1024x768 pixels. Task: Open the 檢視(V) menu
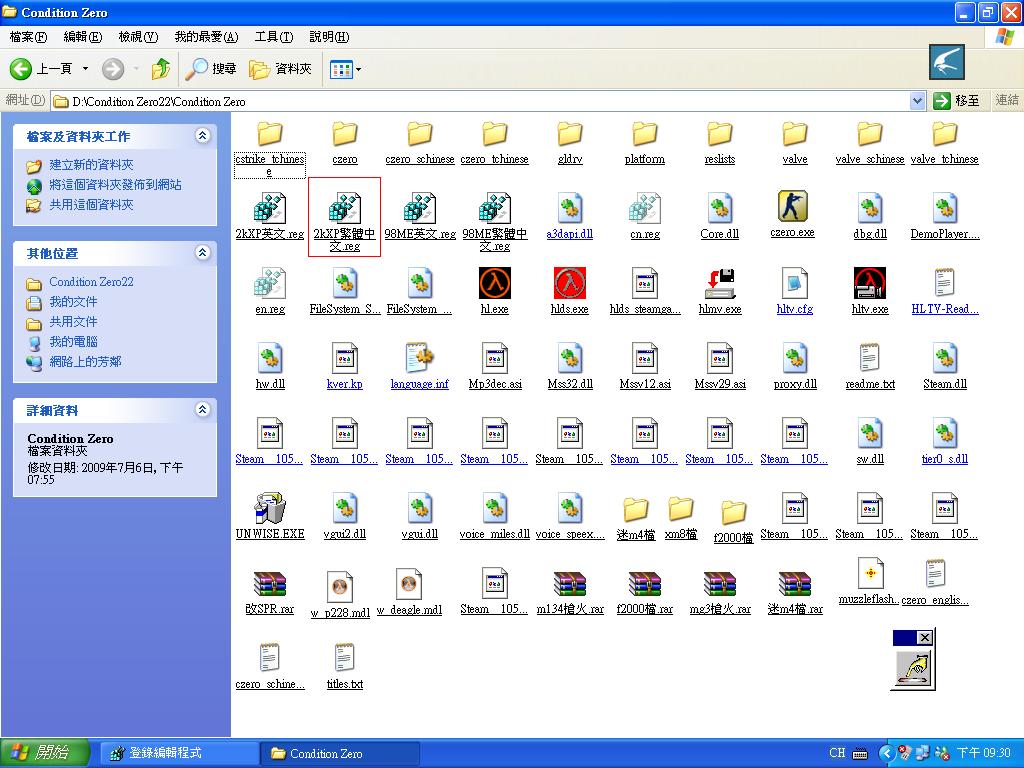pos(138,37)
